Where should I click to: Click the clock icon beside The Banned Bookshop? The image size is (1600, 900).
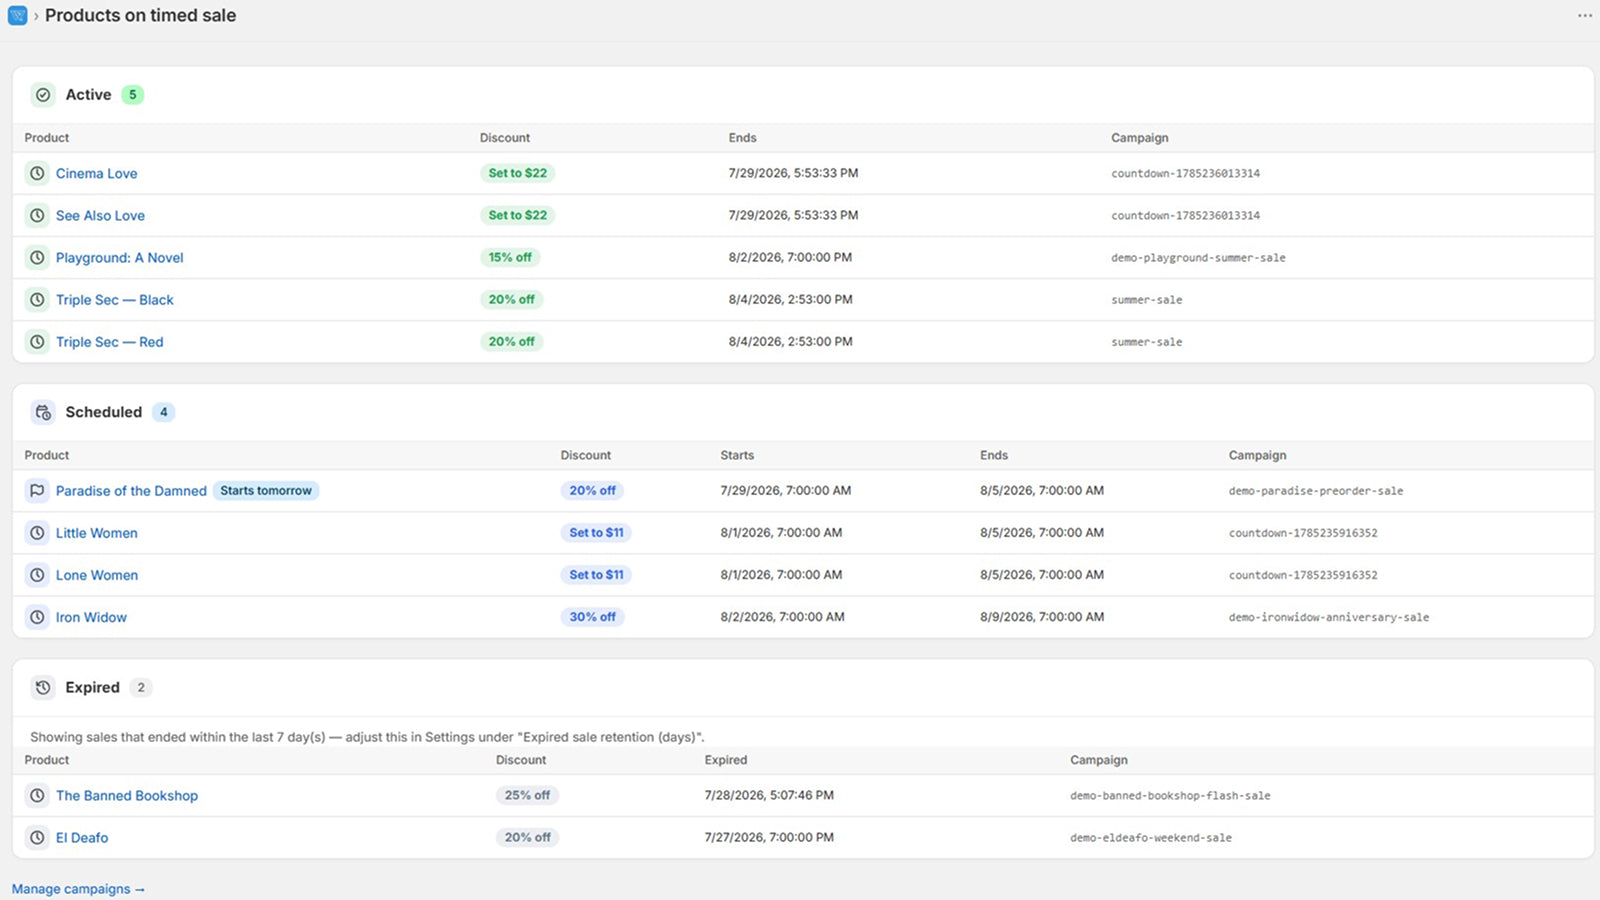click(37, 796)
